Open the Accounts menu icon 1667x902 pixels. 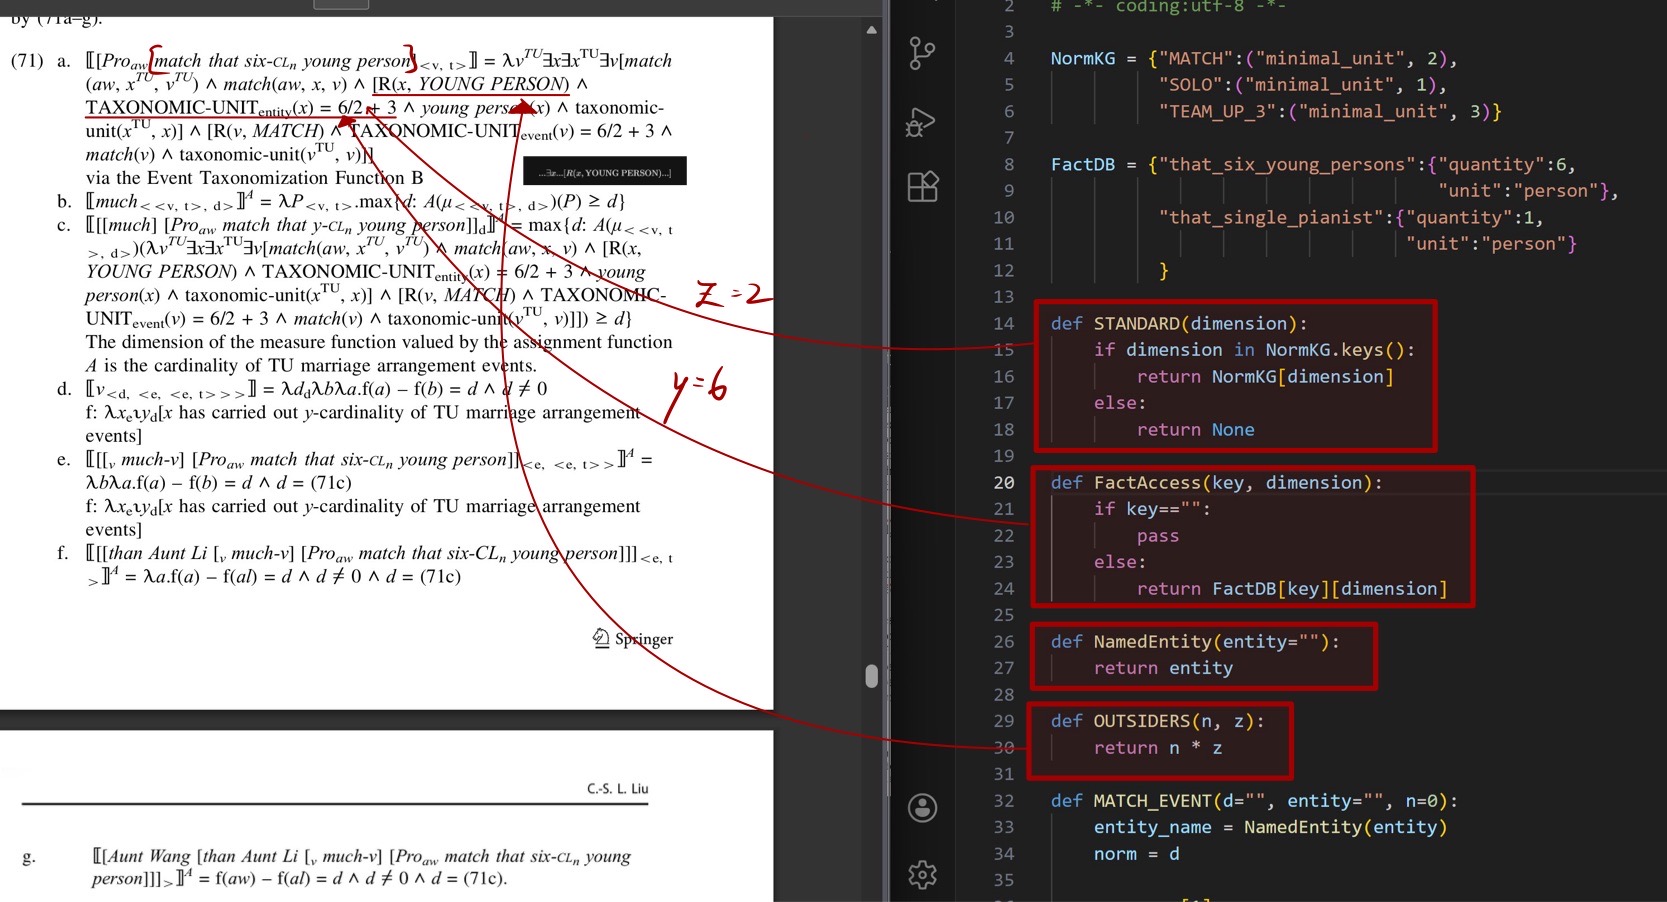point(922,808)
